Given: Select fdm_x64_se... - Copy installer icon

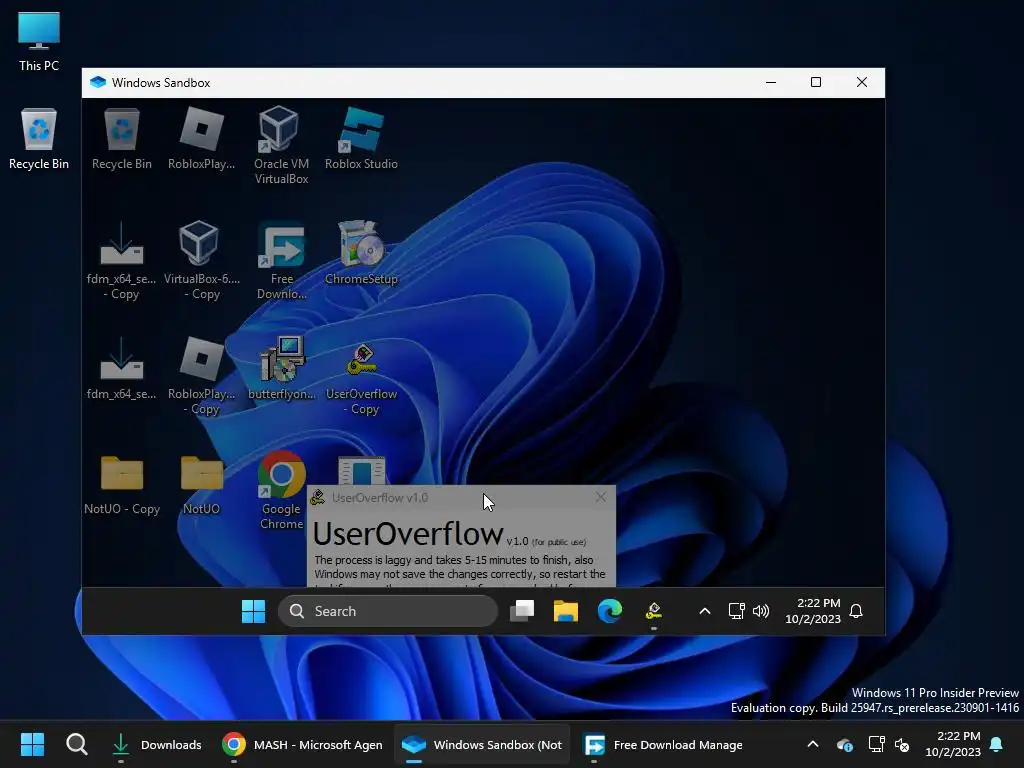Looking at the screenshot, I should click(x=121, y=261).
